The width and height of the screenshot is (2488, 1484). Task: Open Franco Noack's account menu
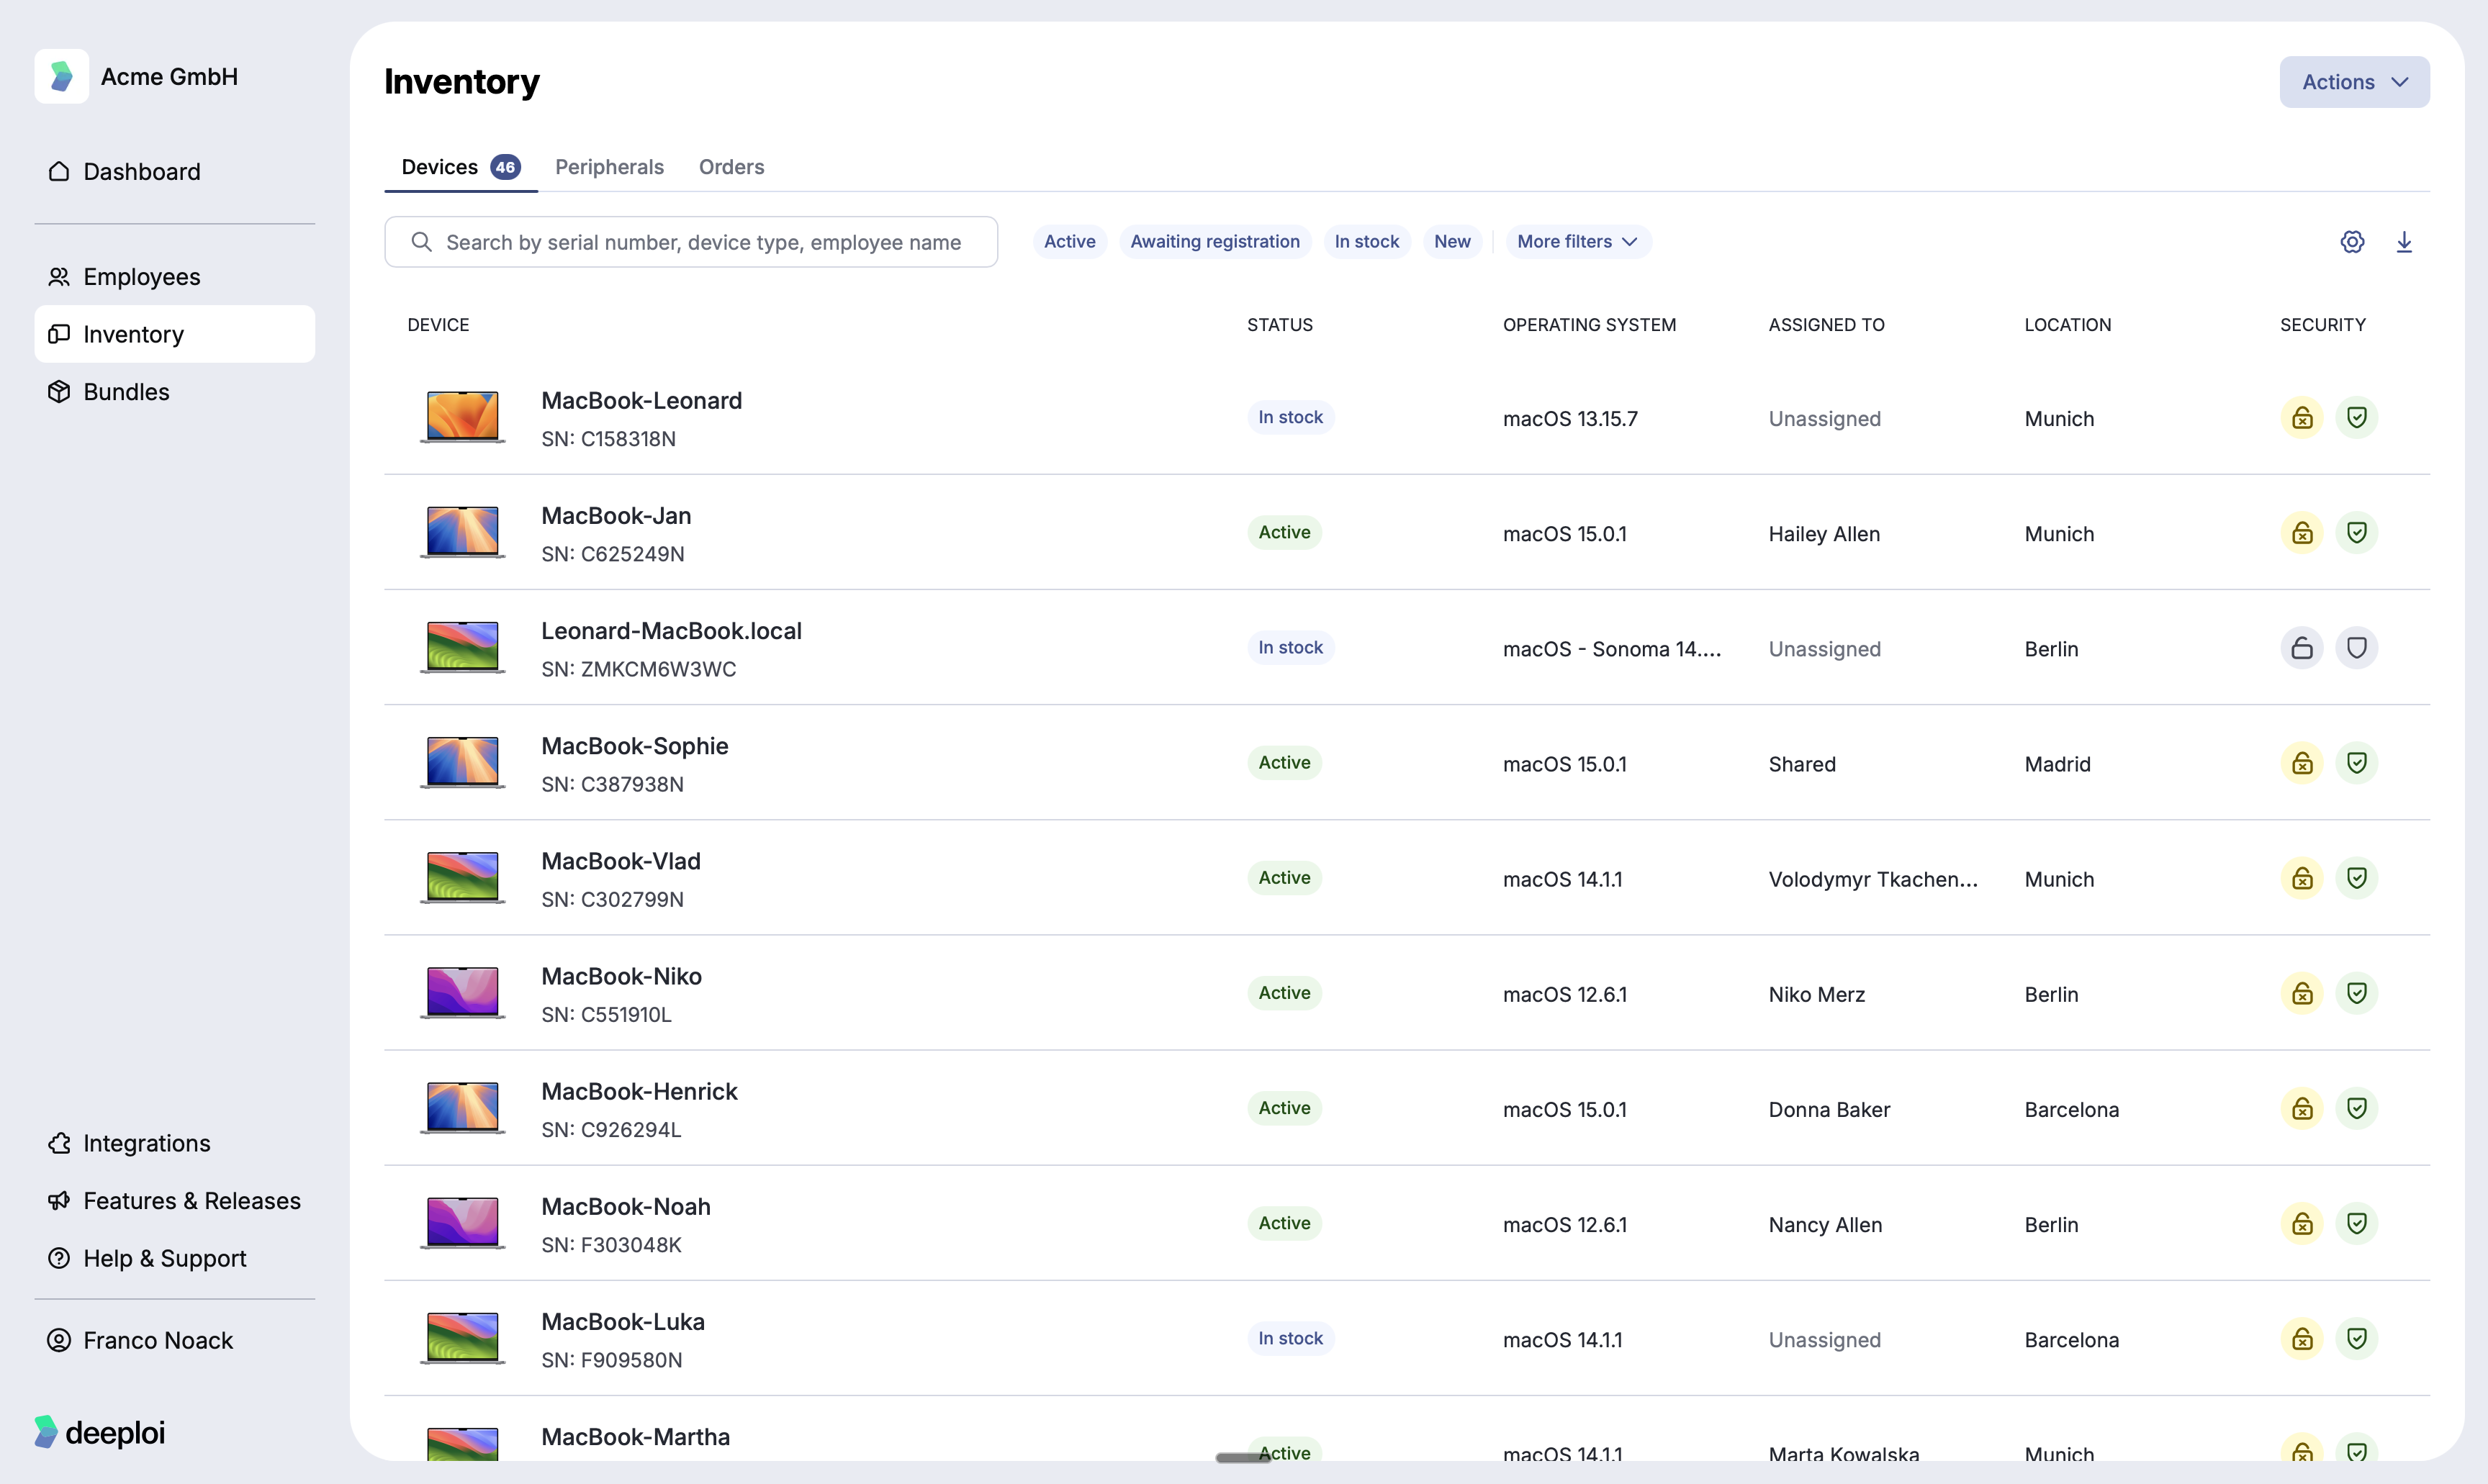pos(157,1340)
